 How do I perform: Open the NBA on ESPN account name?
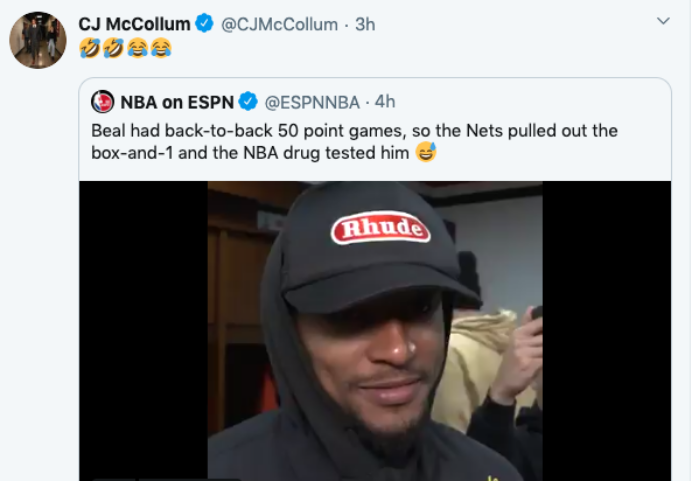click(x=176, y=101)
